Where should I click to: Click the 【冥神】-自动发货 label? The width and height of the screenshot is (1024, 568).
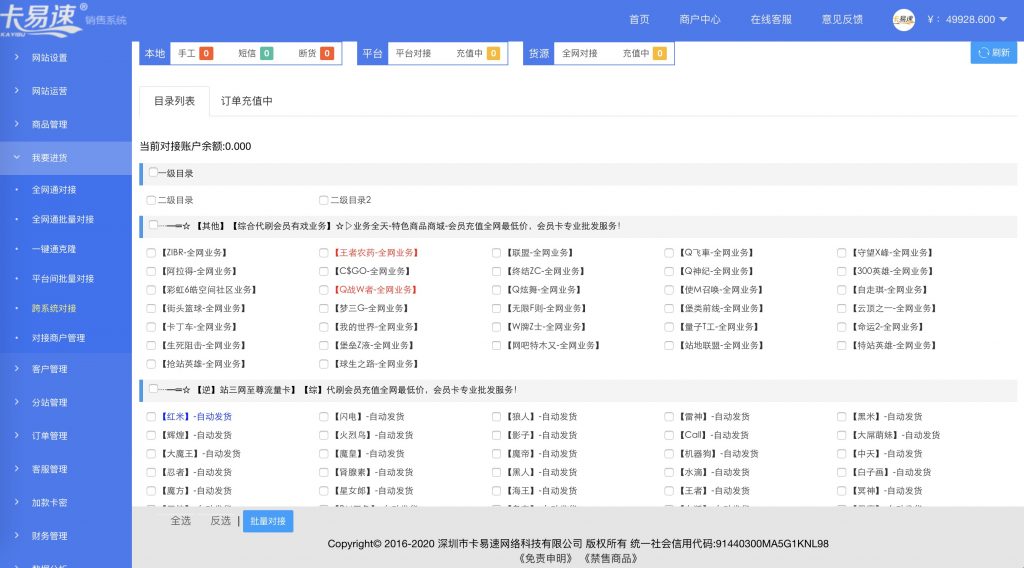(x=887, y=491)
